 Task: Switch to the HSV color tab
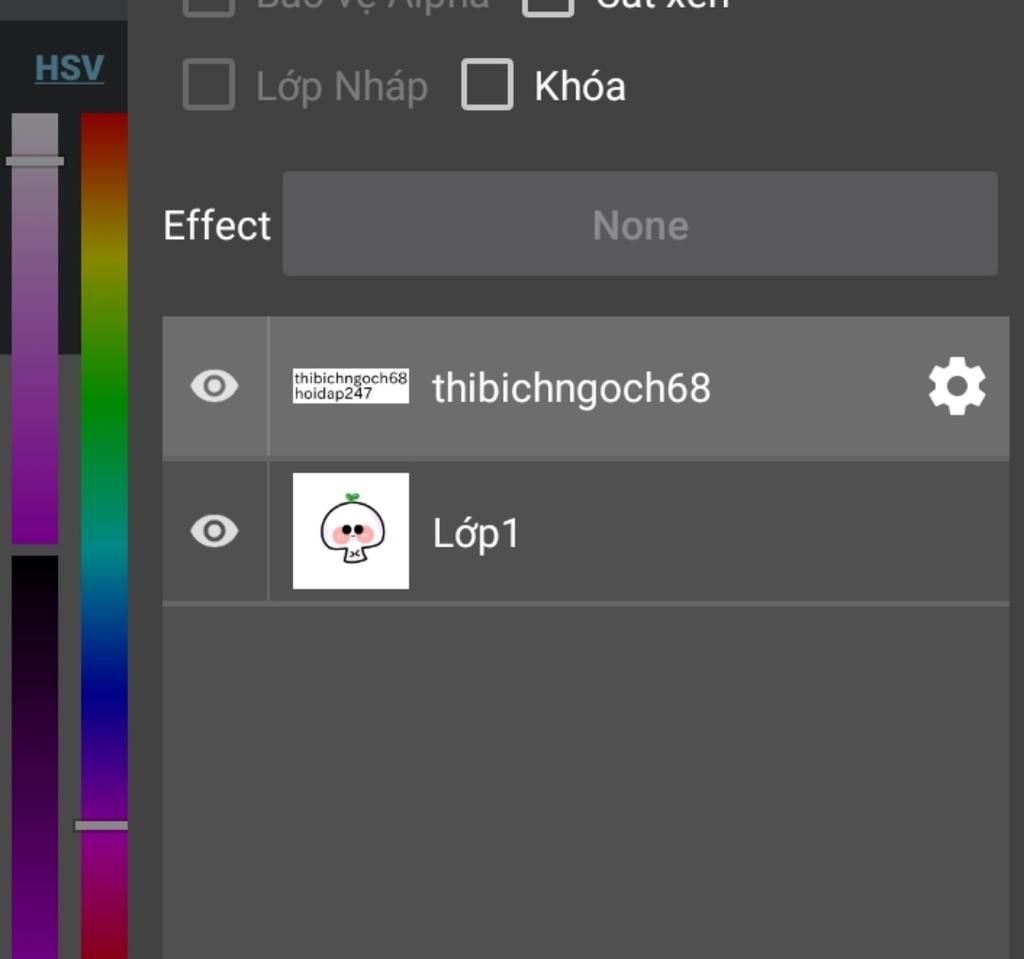coord(69,68)
